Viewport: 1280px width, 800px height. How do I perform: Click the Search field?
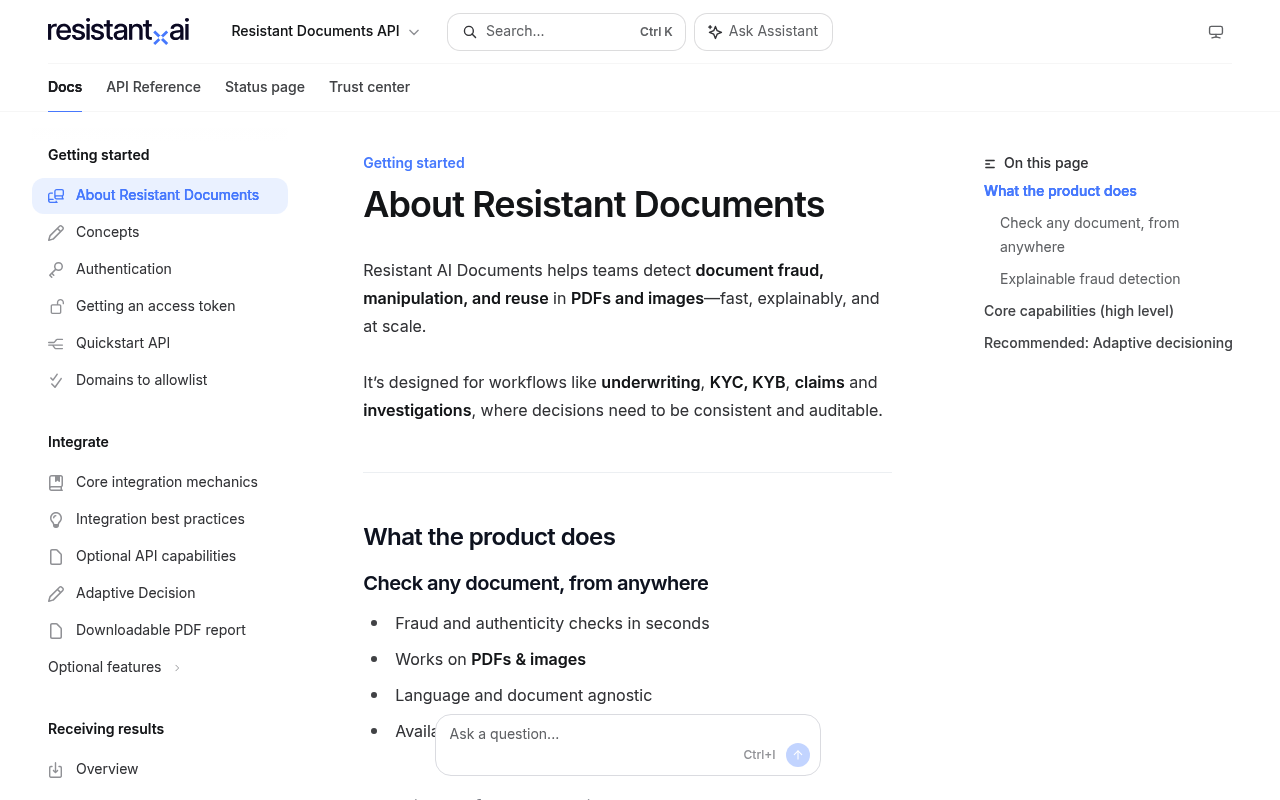tap(566, 32)
